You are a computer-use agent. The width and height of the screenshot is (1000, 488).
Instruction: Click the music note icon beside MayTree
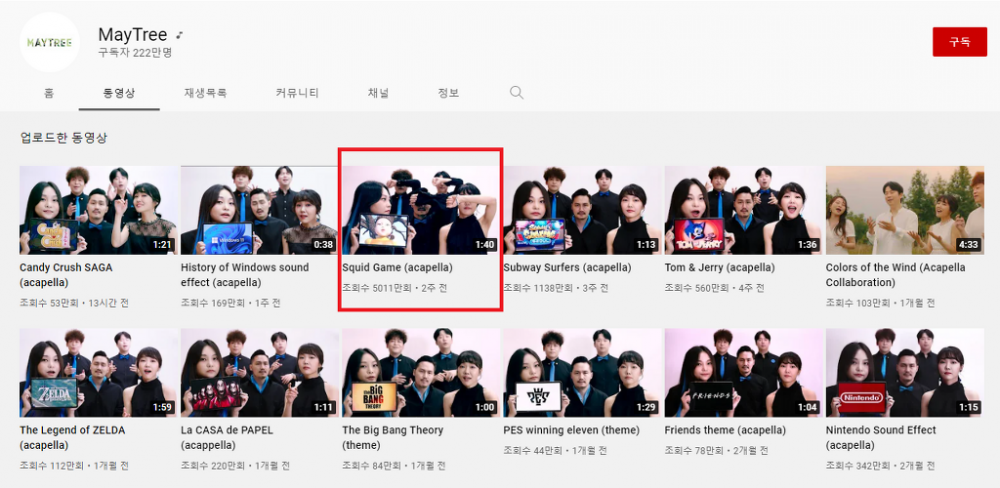click(180, 36)
